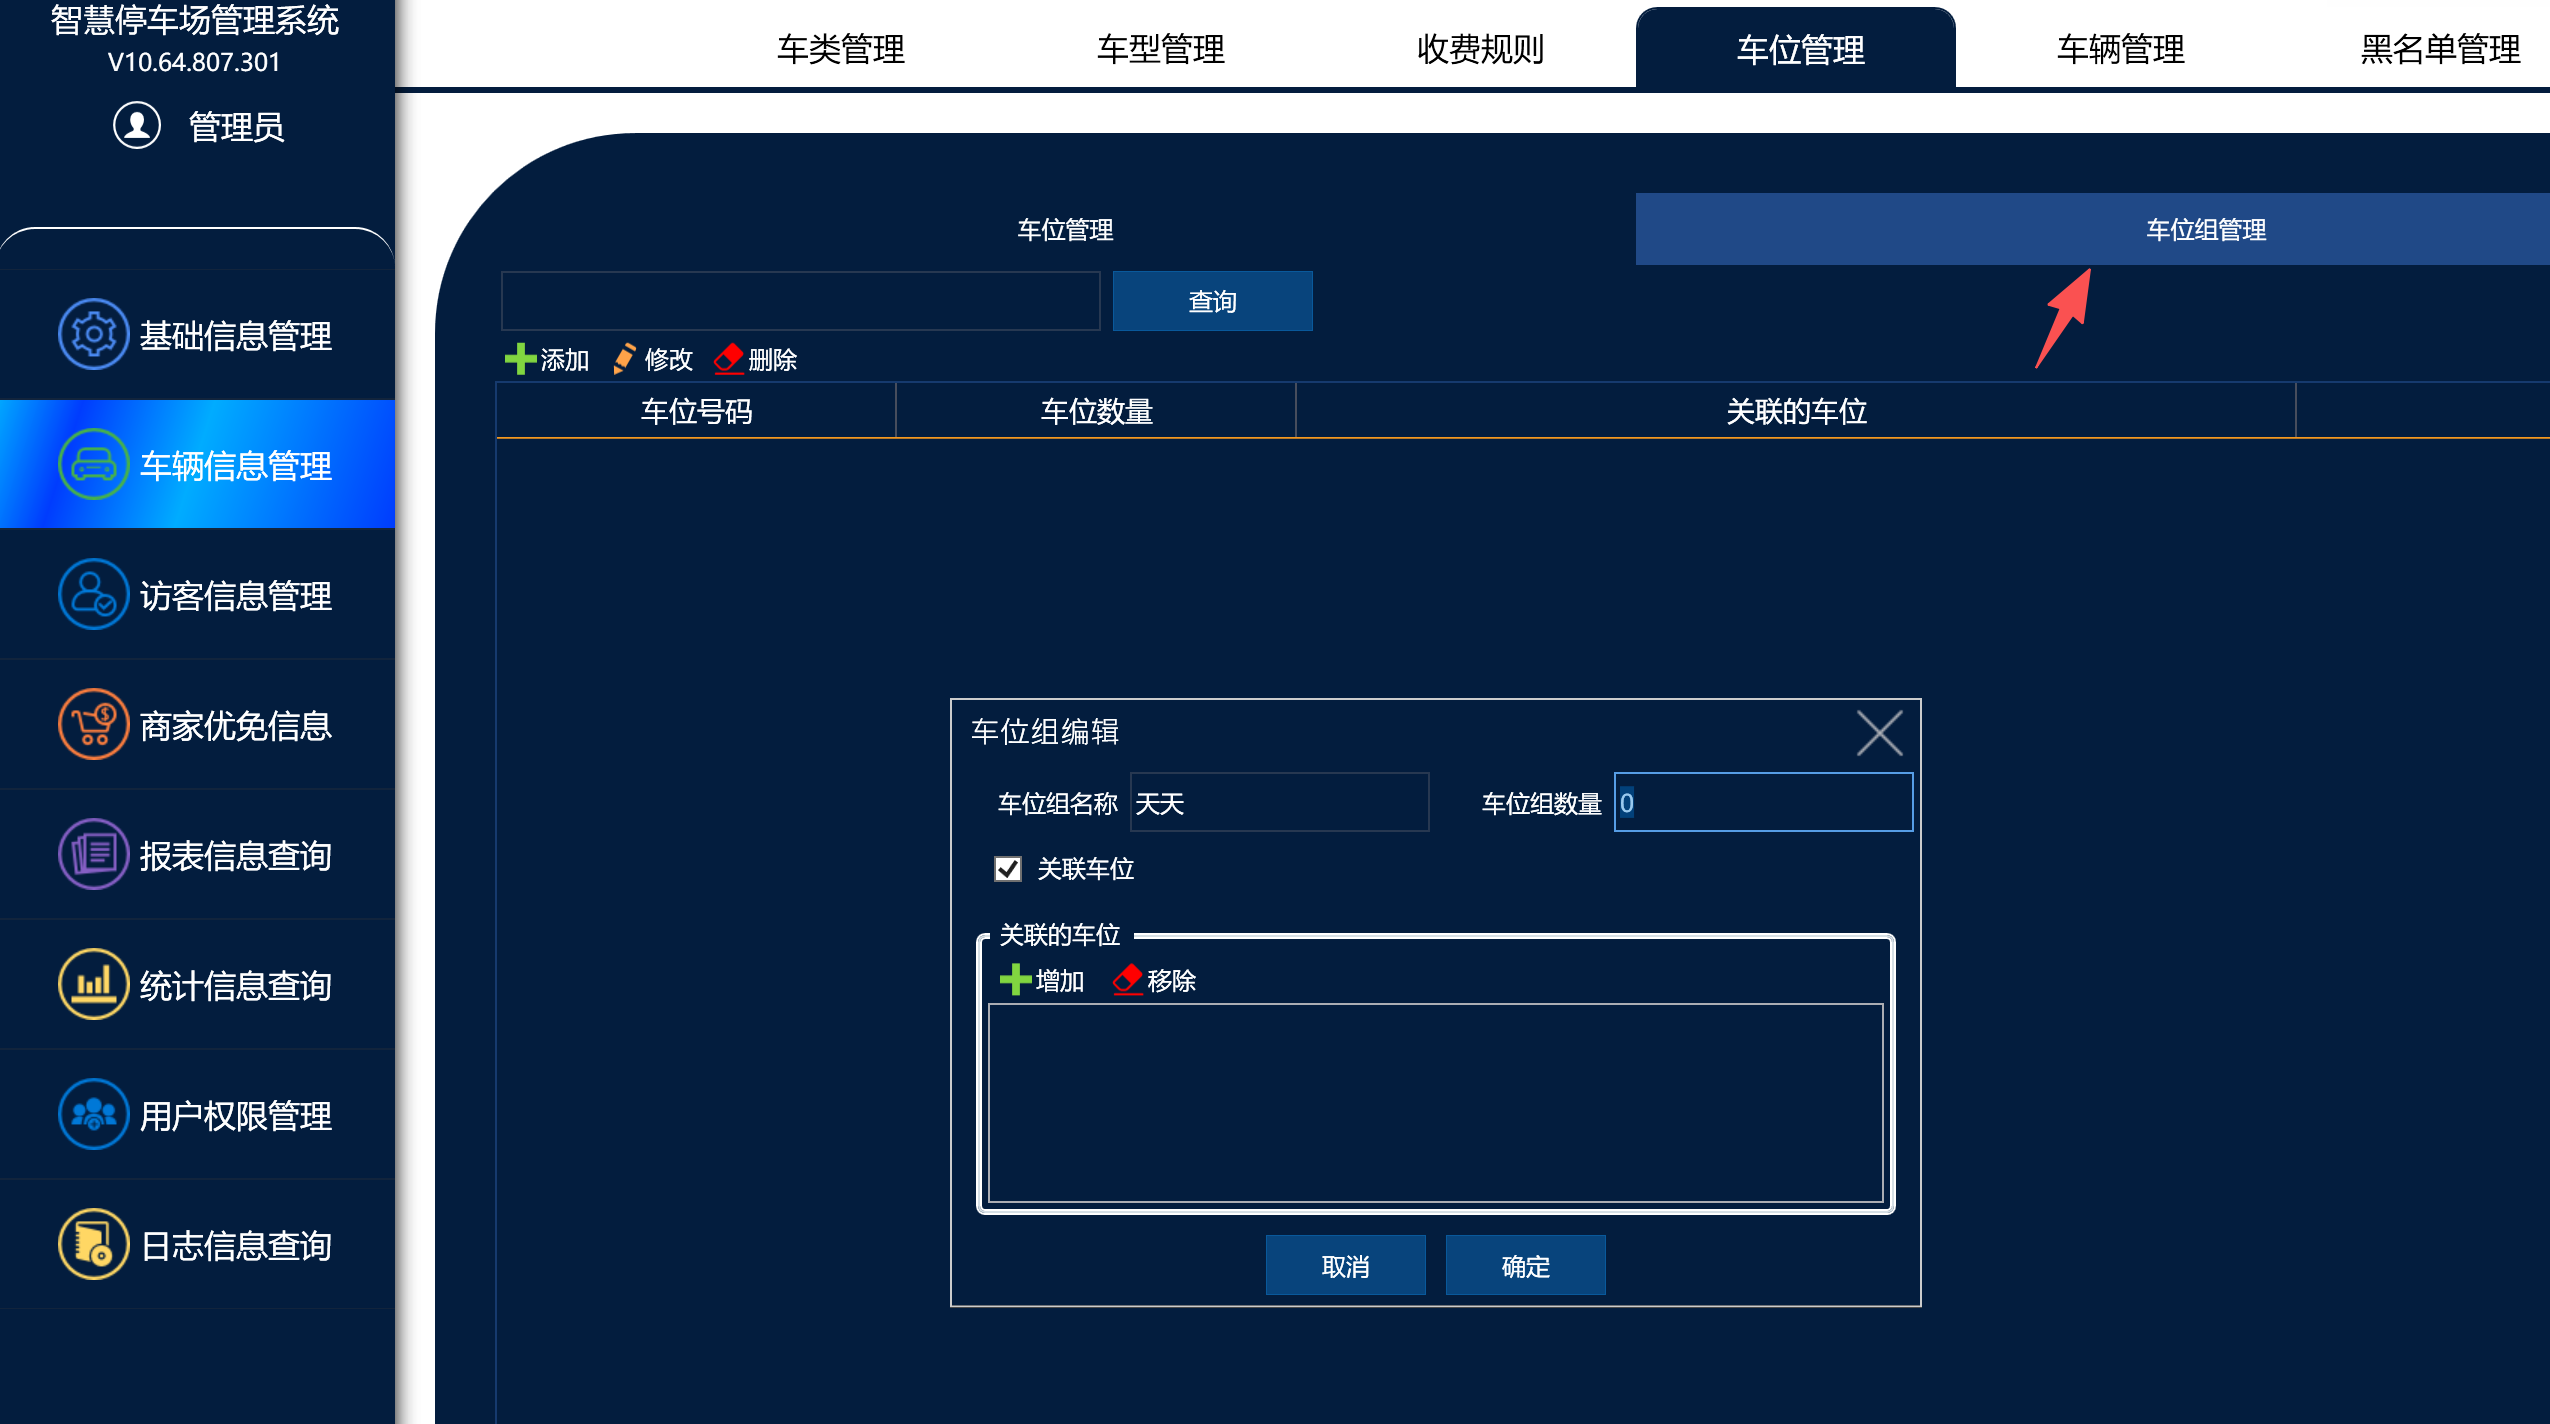2550x1424 pixels.
Task: Click 确定 to confirm the dialog
Action: pyautogui.click(x=1525, y=1266)
